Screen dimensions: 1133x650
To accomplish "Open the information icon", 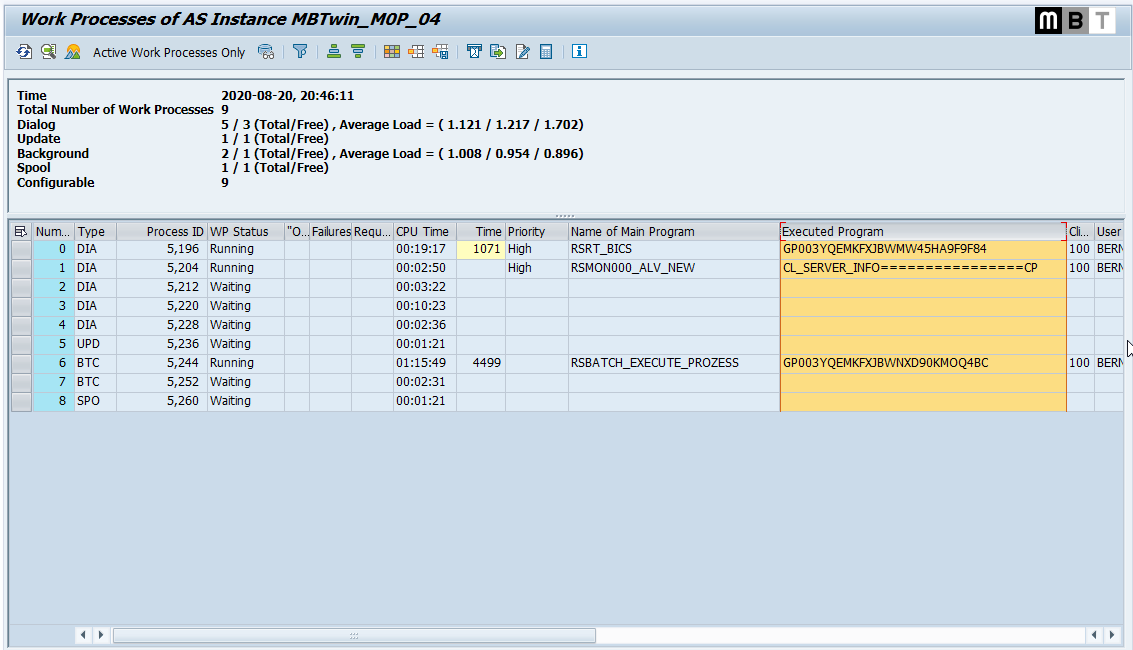I will 579,51.
